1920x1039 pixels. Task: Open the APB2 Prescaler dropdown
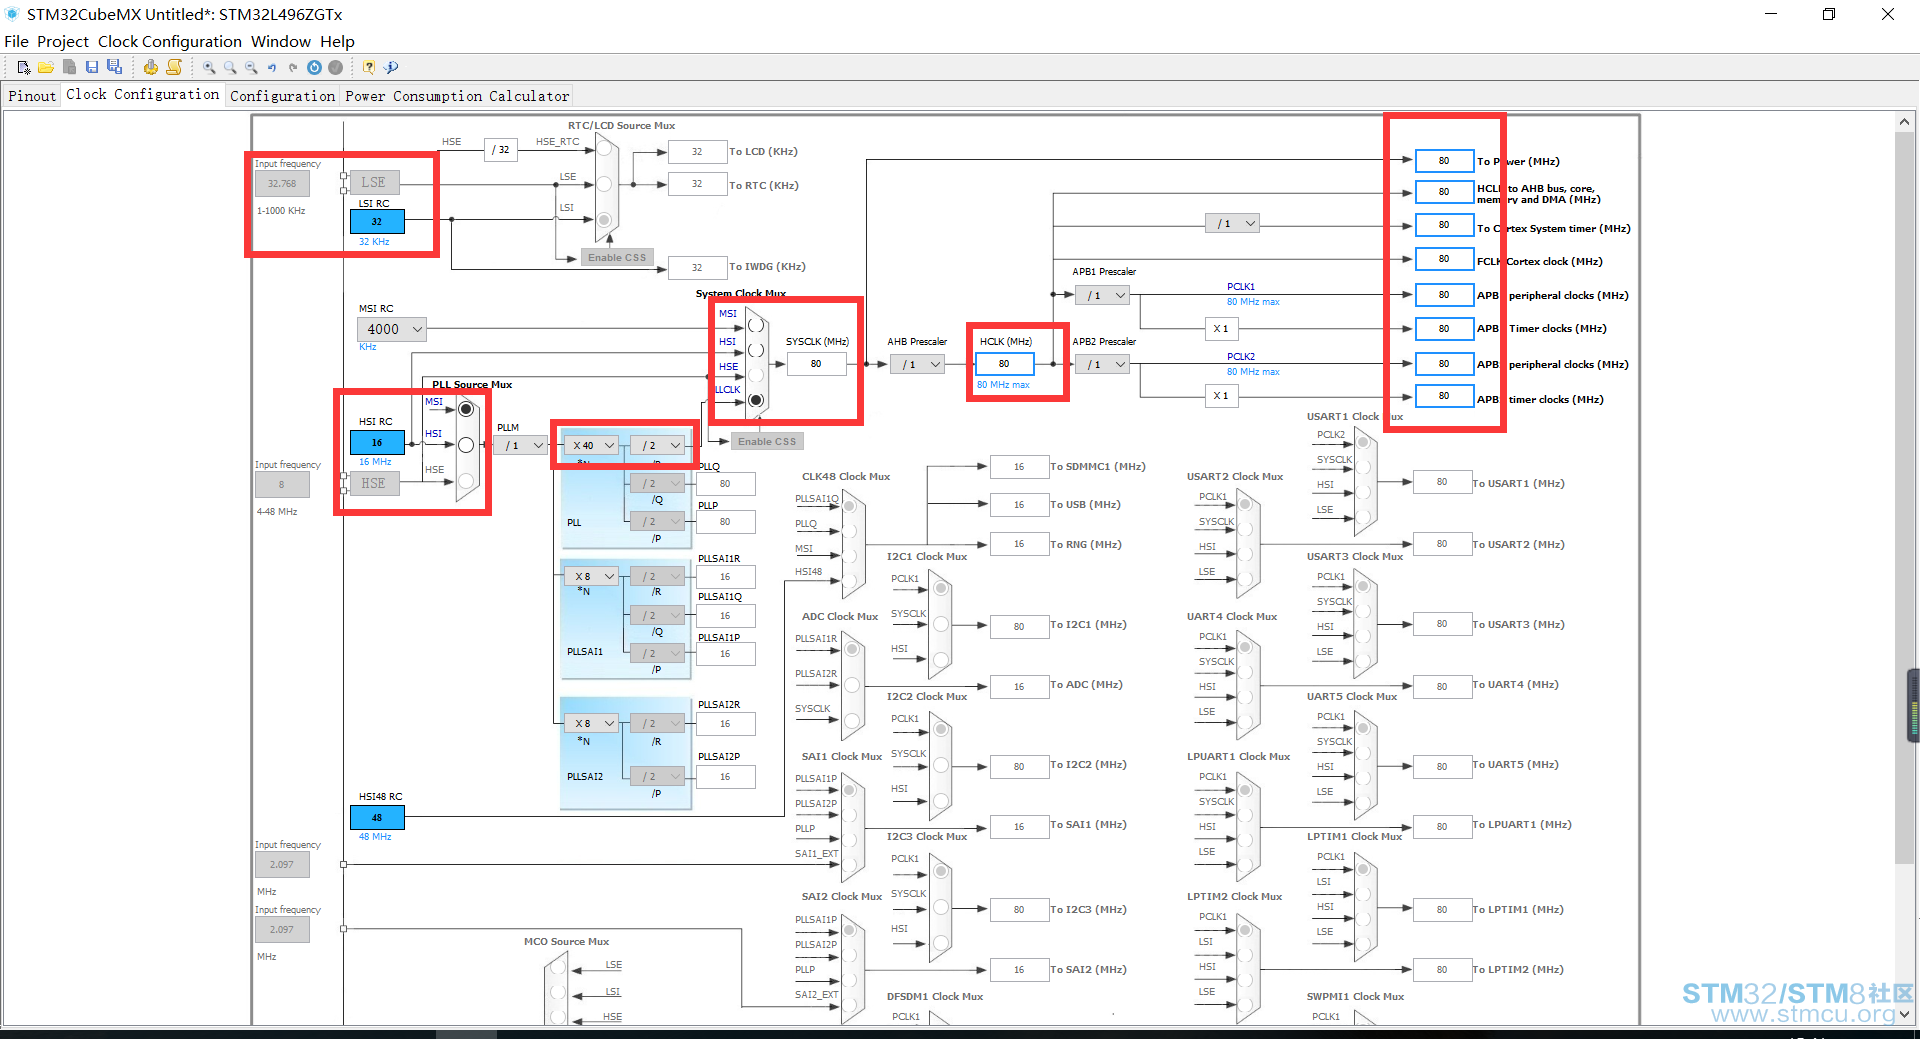pyautogui.click(x=1102, y=364)
